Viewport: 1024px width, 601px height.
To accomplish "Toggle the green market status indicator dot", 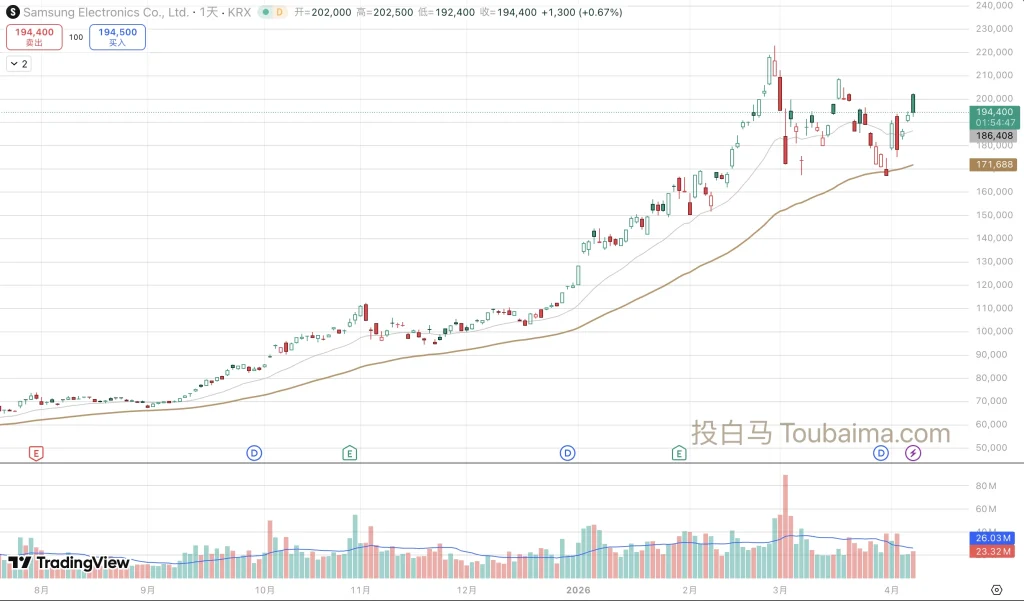I will click(263, 12).
